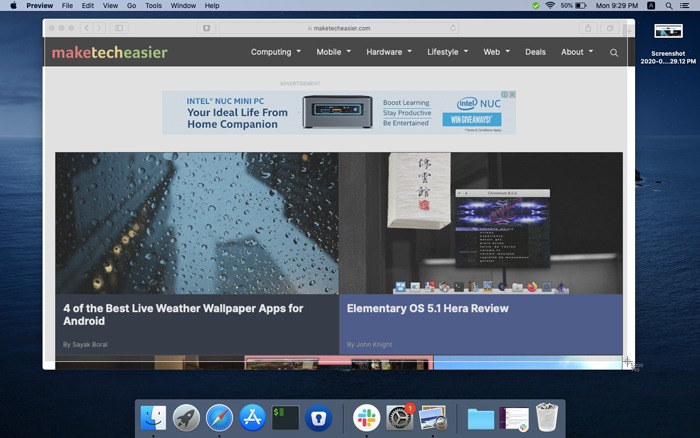The width and height of the screenshot is (700, 438).
Task: Expand the About dropdown
Action: click(x=577, y=52)
